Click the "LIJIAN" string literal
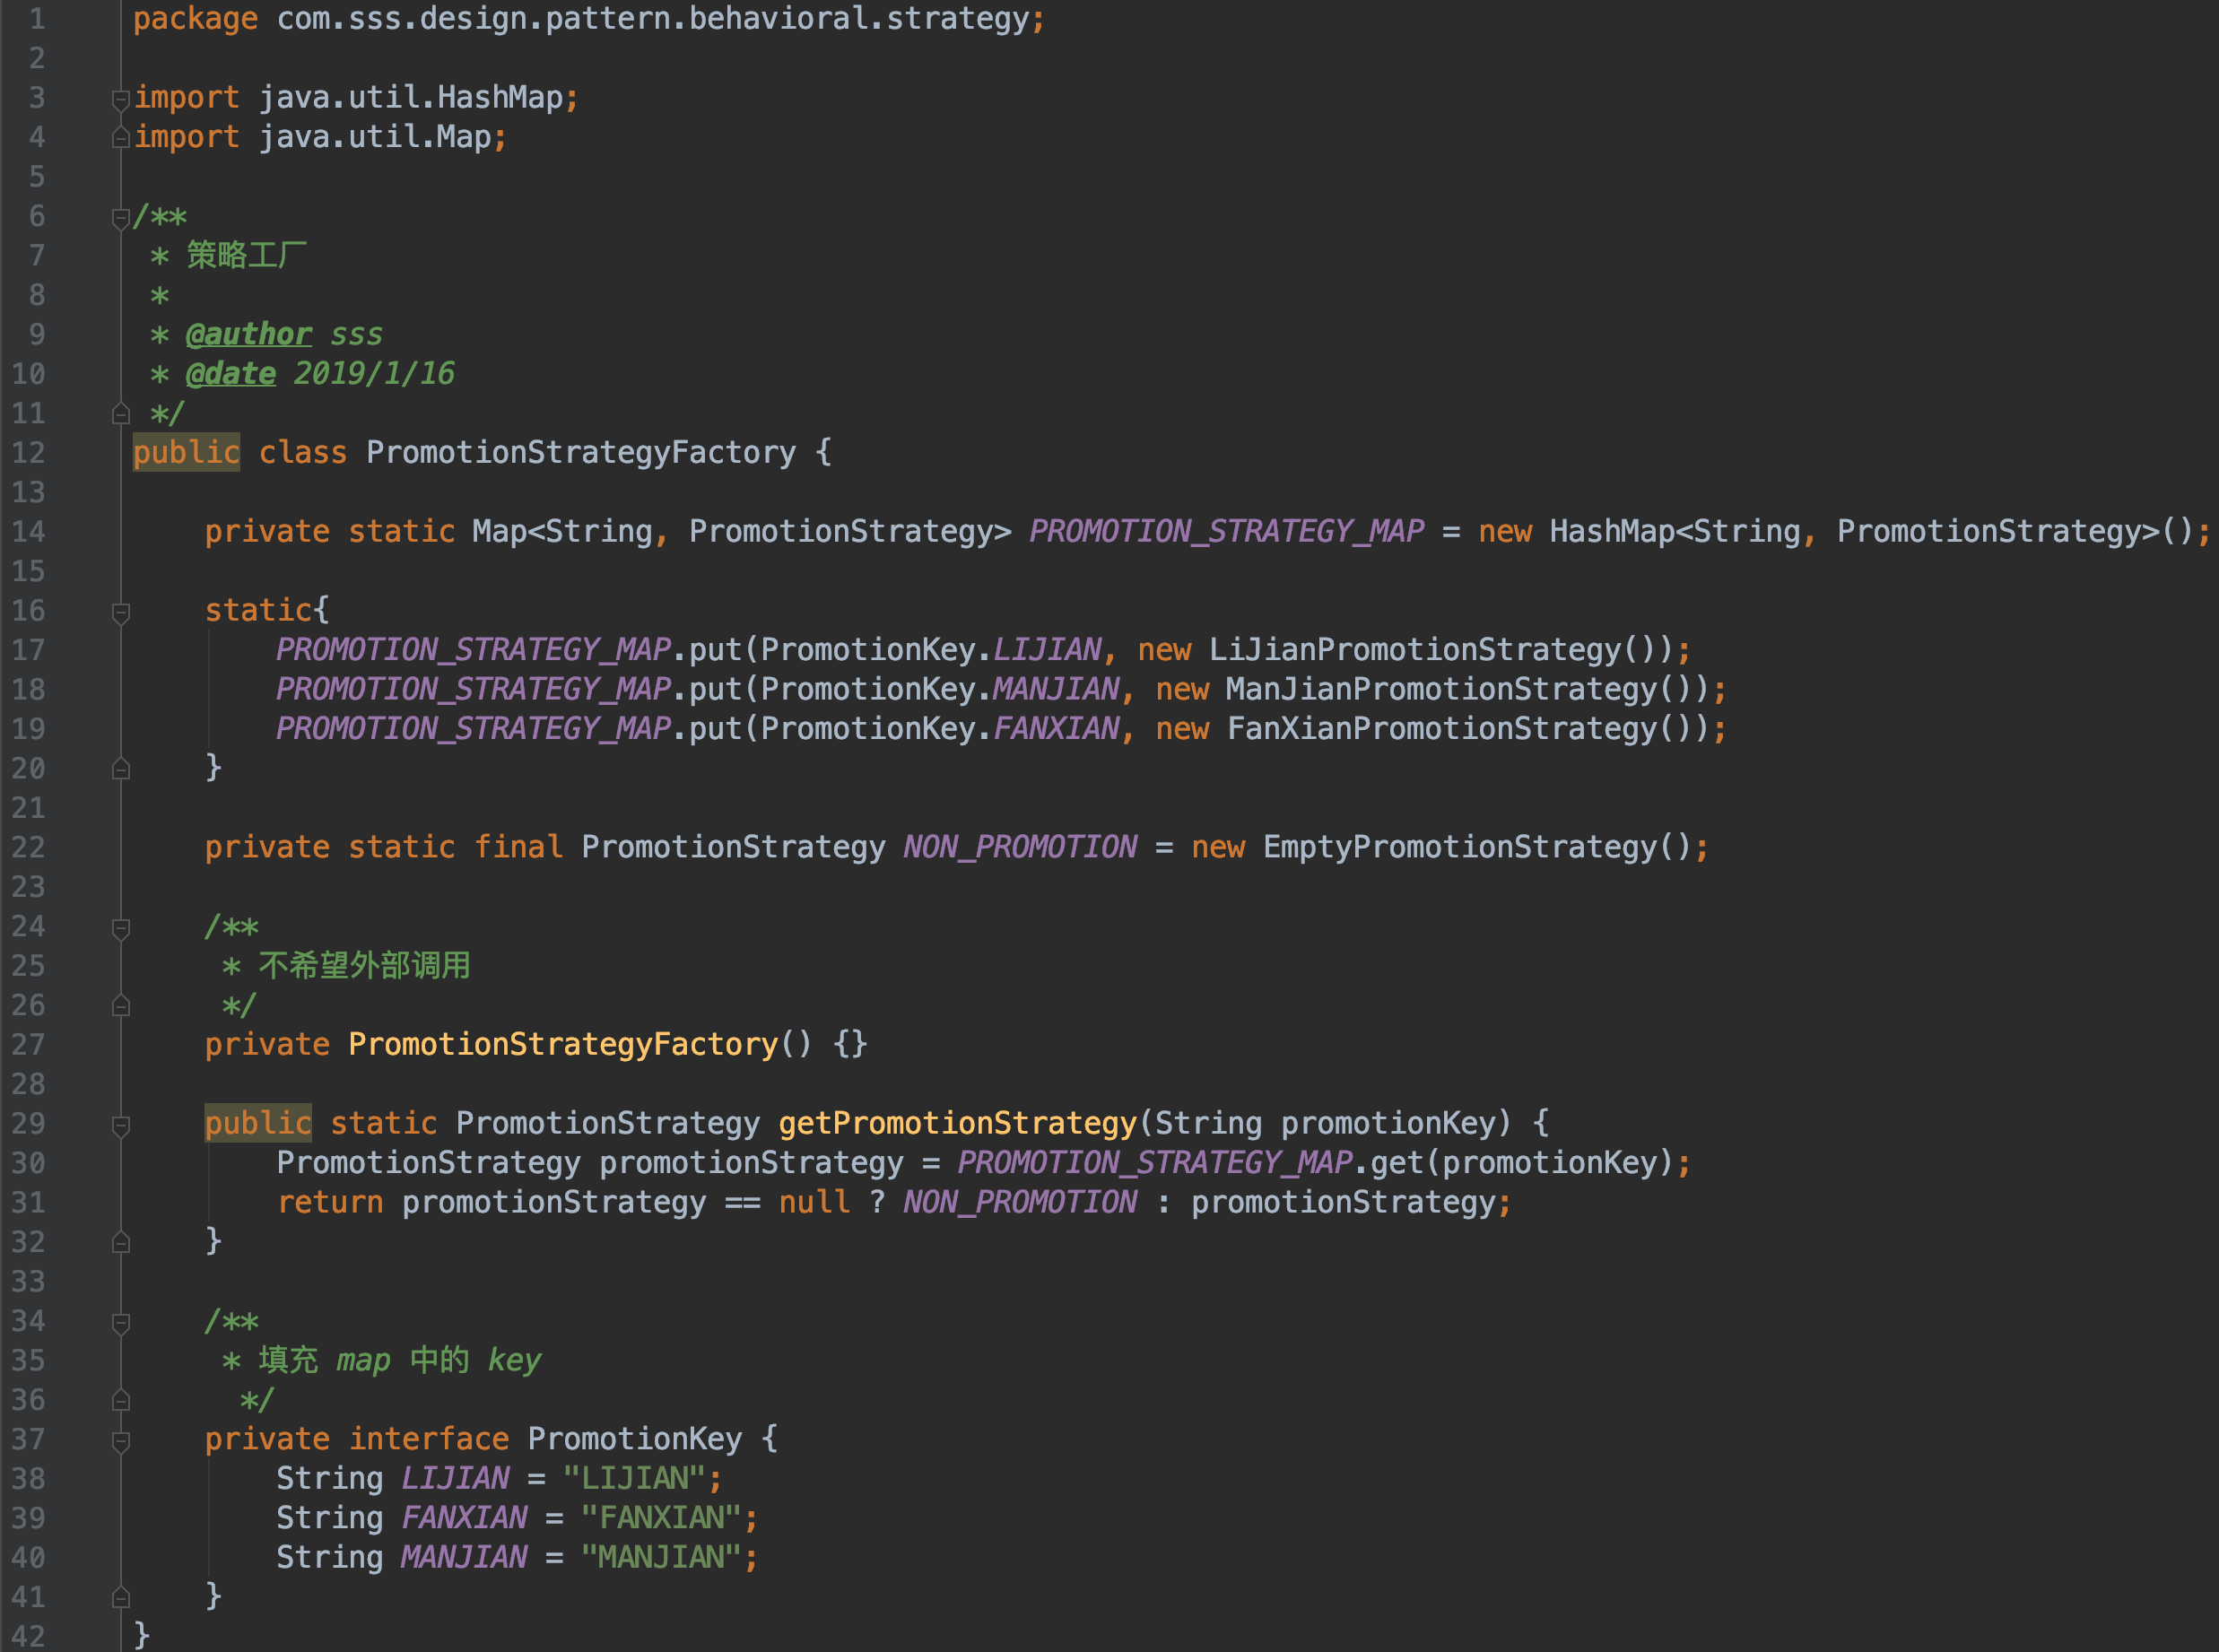Image resolution: width=2219 pixels, height=1652 pixels. point(634,1479)
